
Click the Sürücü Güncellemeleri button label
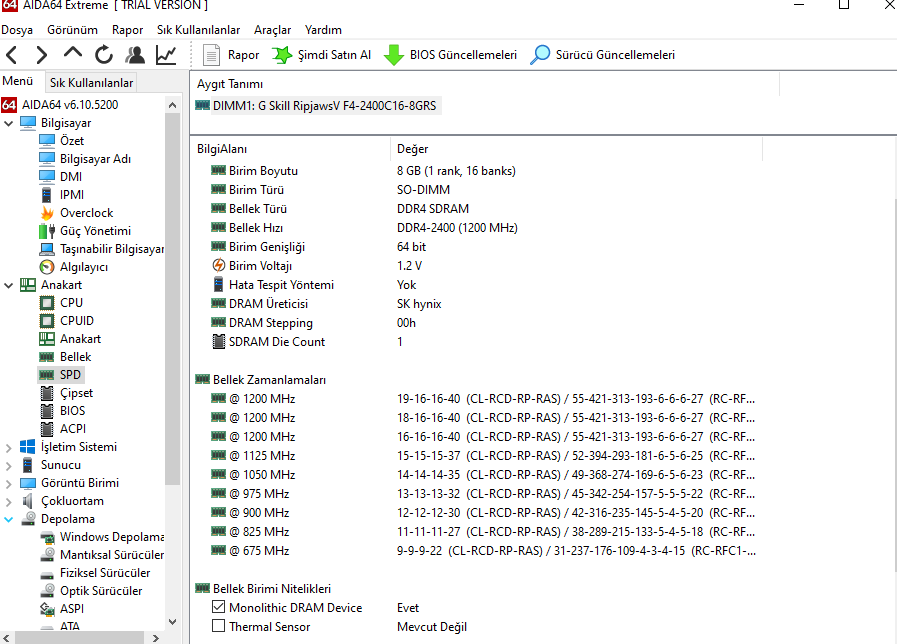615,55
